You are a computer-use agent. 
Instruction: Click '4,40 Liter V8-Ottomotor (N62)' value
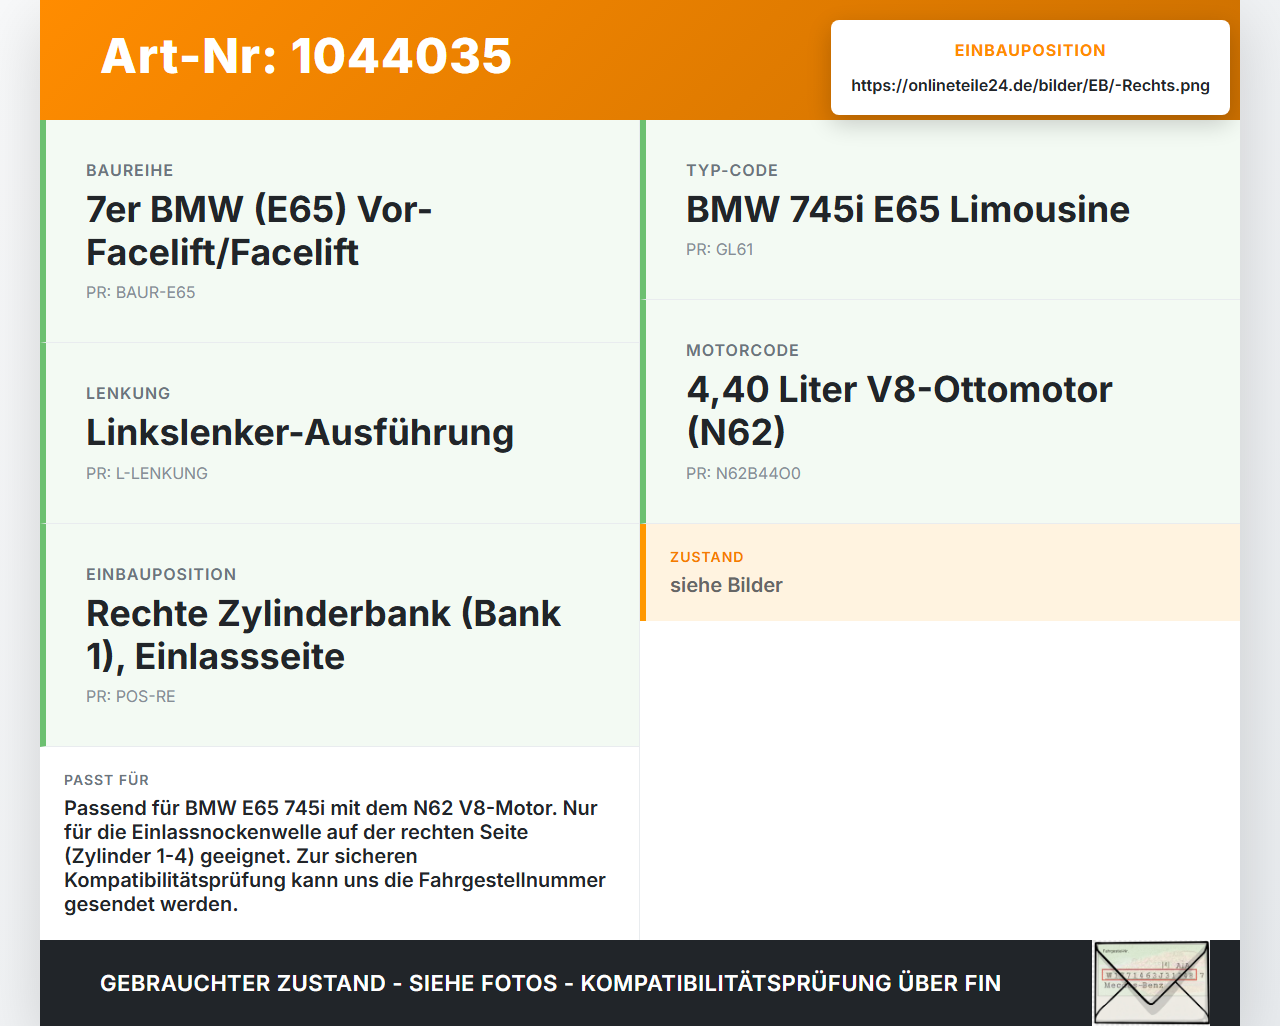(x=899, y=411)
